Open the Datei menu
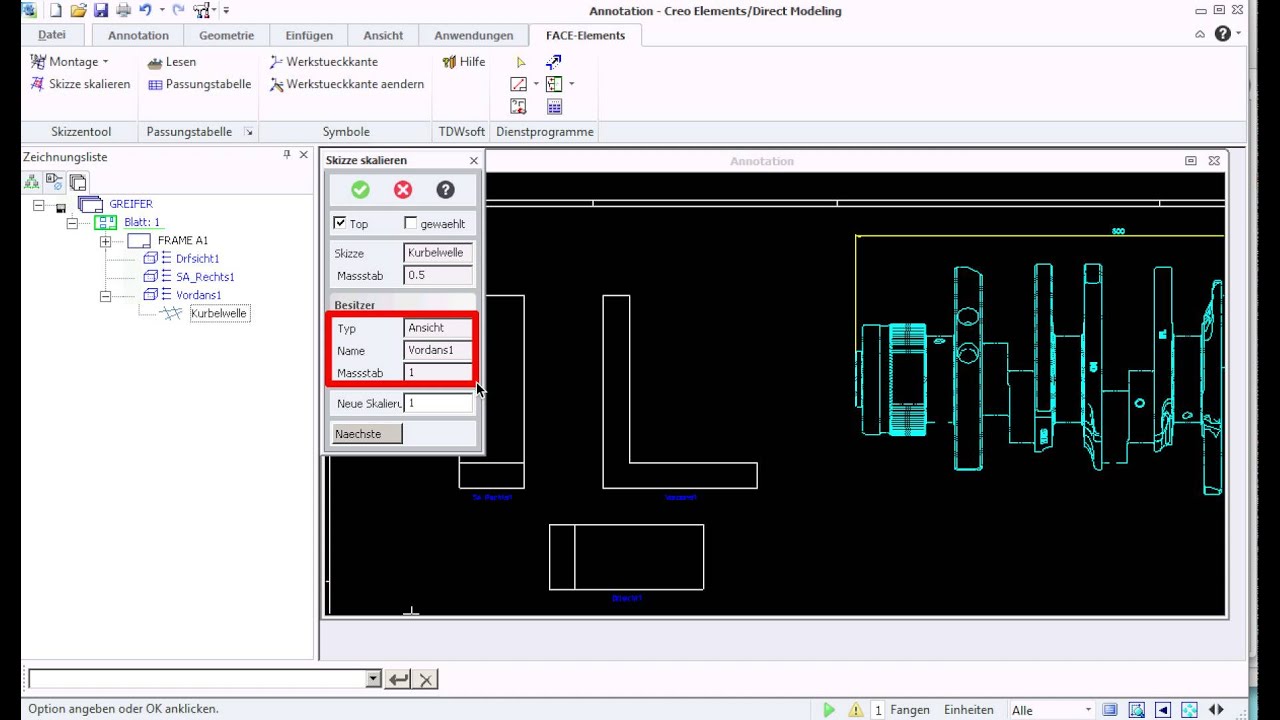The height and width of the screenshot is (720, 1280). tap(52, 35)
